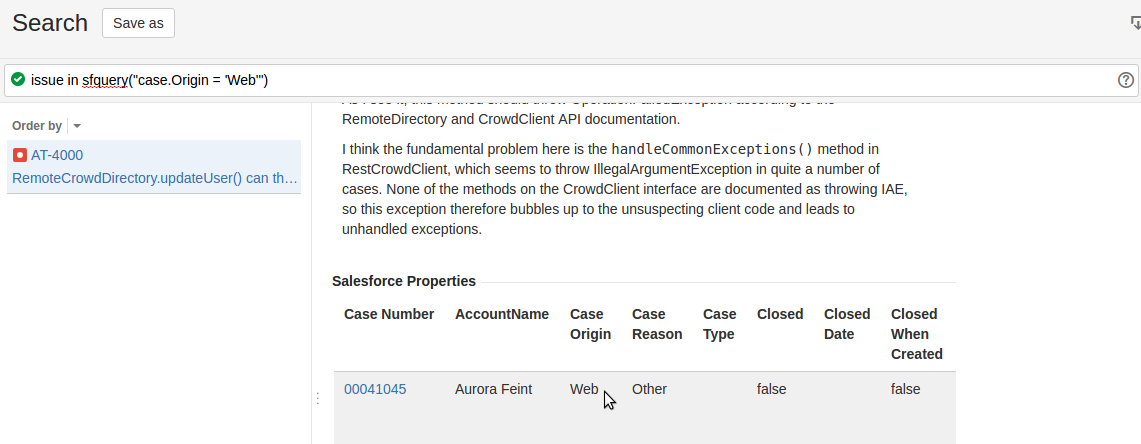
Task: Click the AccountName column header
Action: (502, 314)
